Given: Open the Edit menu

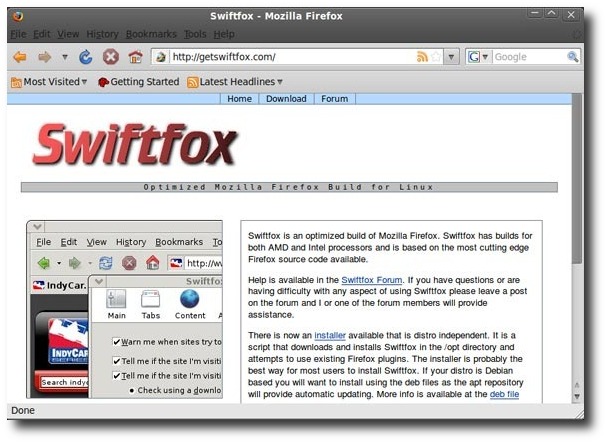Looking at the screenshot, I should (41, 34).
